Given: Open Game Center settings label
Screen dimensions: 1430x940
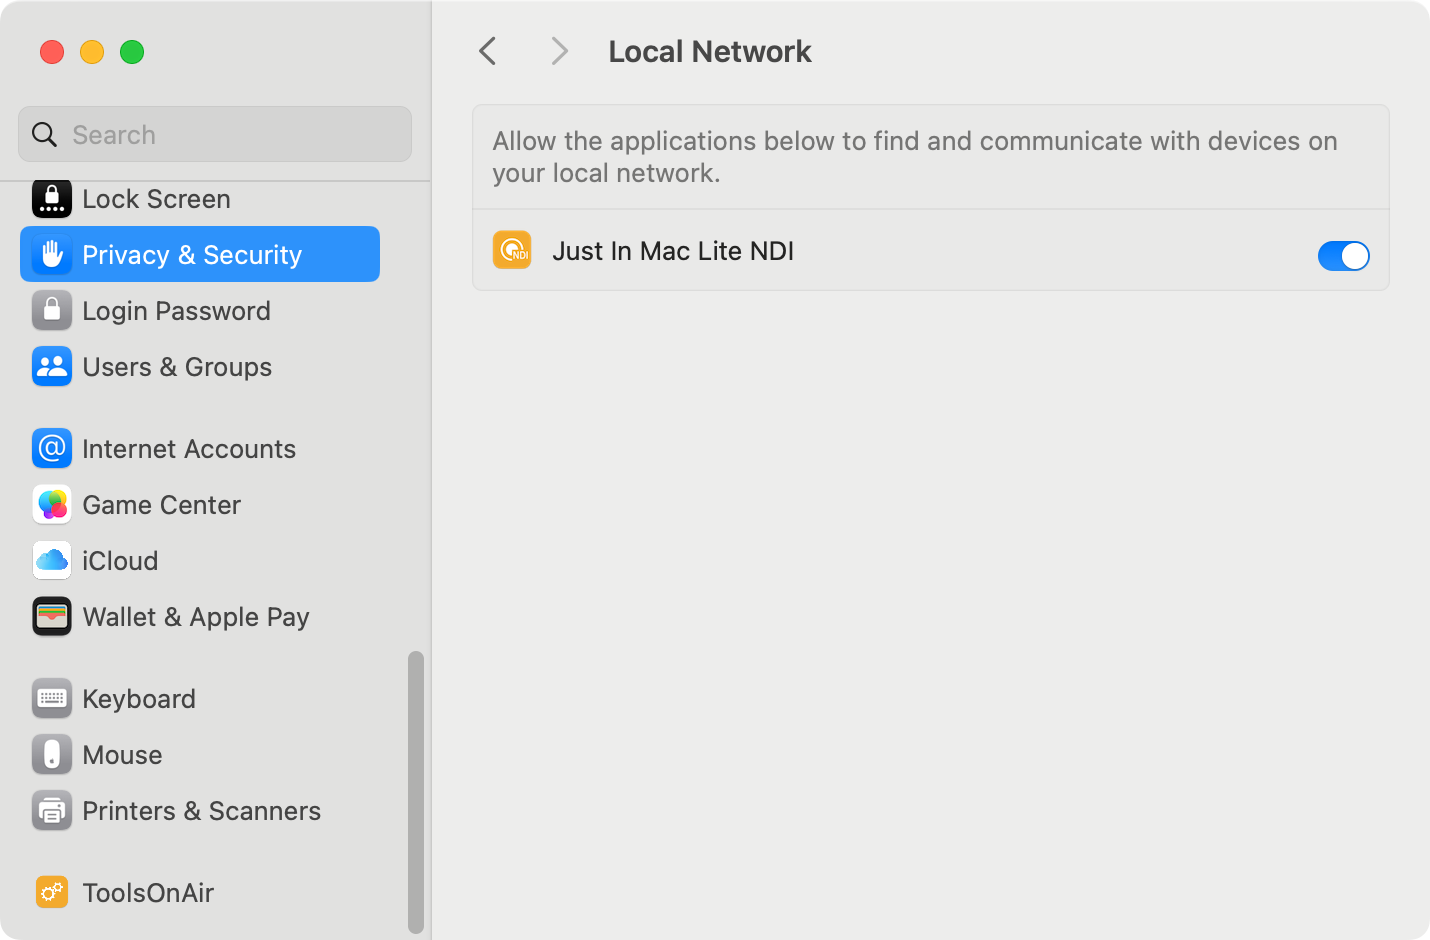Looking at the screenshot, I should point(161,505).
